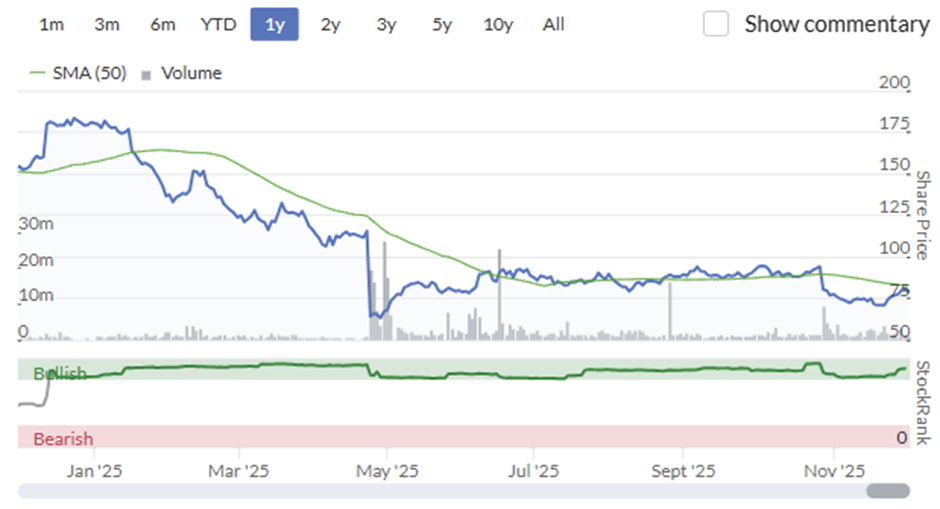Toggle the Volume legend item
940x509 pixels.
tap(181, 73)
